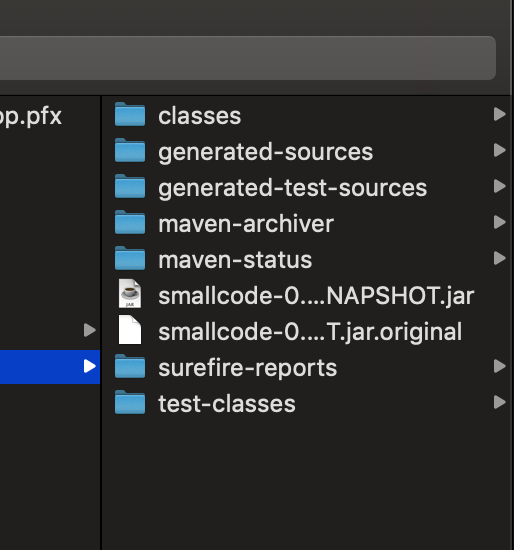Click the blank jar.original document icon
514x550 pixels.
tap(130, 330)
